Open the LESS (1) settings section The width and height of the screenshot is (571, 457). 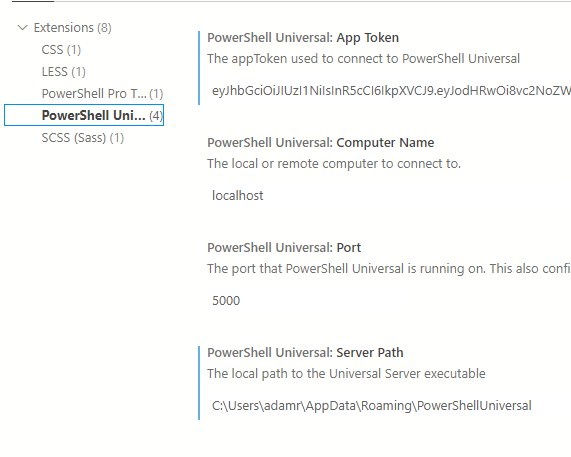63,72
